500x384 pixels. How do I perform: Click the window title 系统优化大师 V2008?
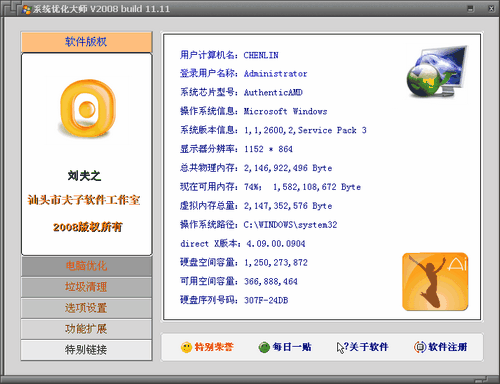pyautogui.click(x=101, y=9)
